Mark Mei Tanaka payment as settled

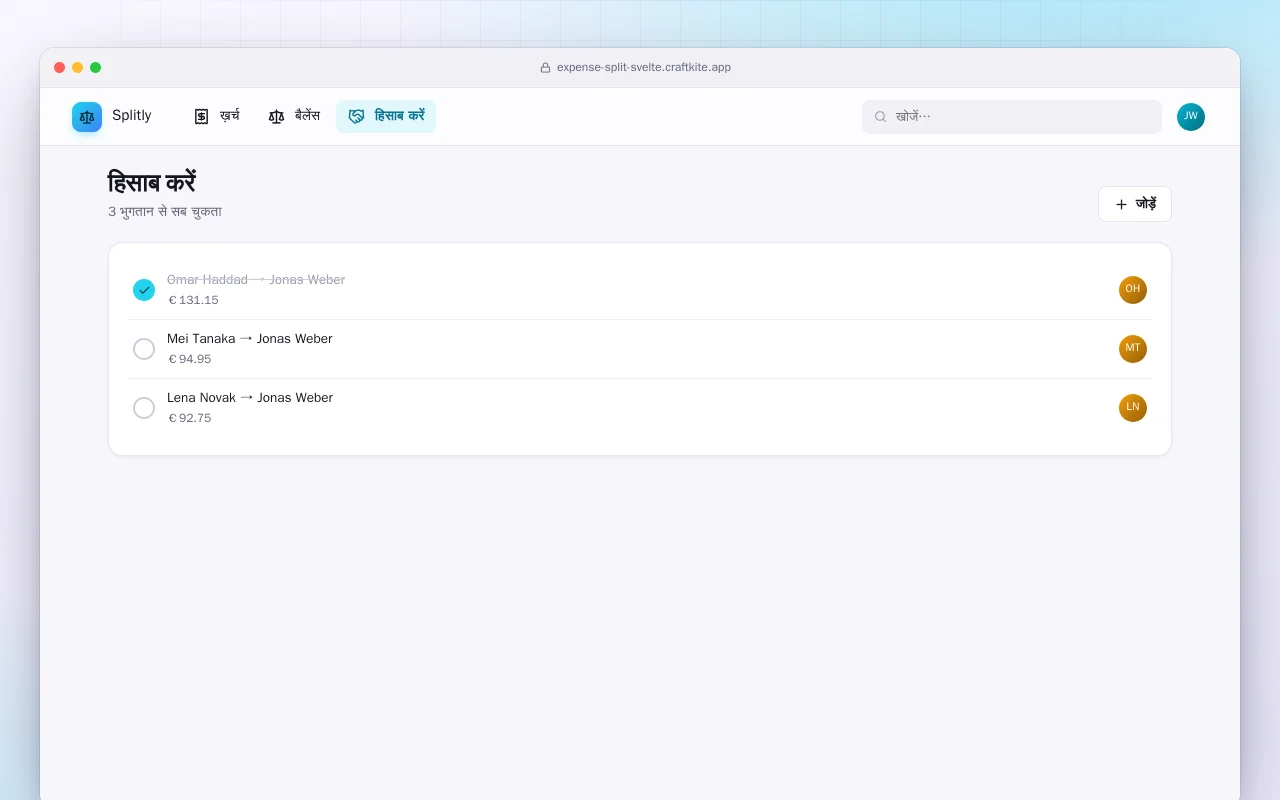pos(144,349)
